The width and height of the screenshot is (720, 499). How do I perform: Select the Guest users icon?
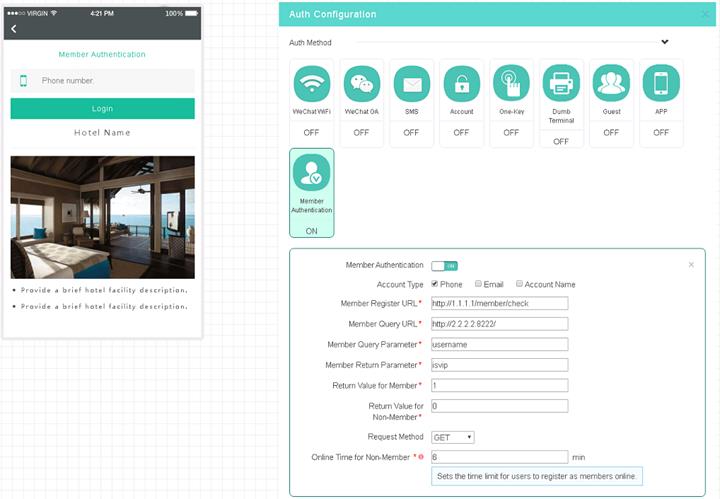pos(611,83)
